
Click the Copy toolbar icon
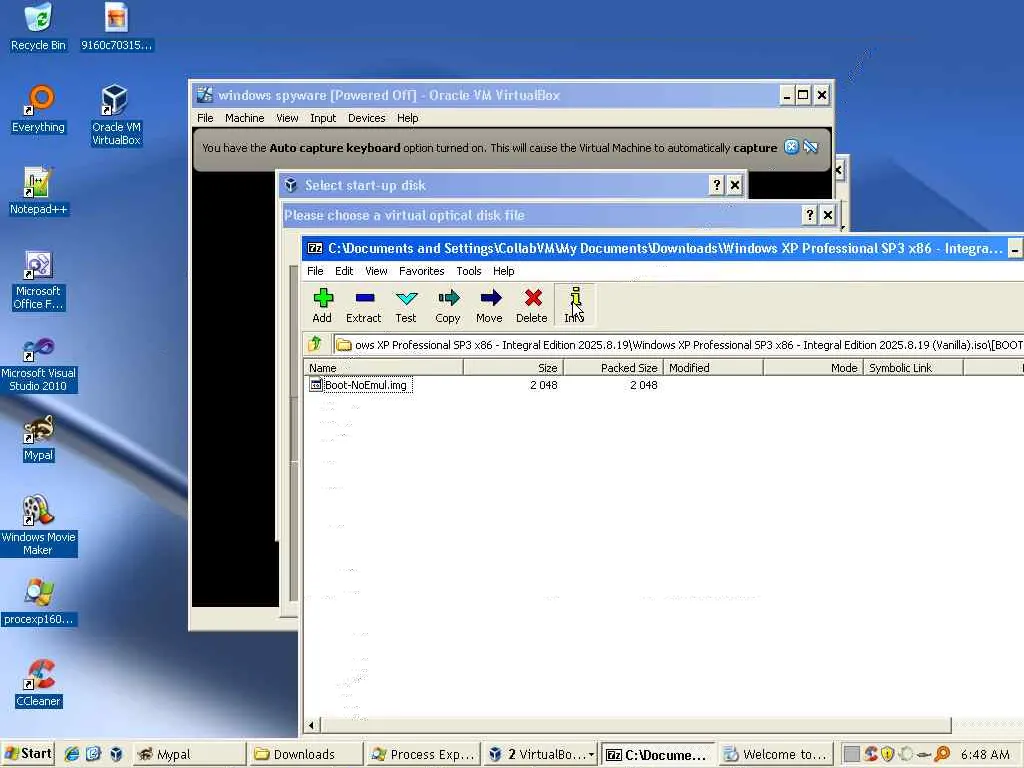(x=448, y=306)
